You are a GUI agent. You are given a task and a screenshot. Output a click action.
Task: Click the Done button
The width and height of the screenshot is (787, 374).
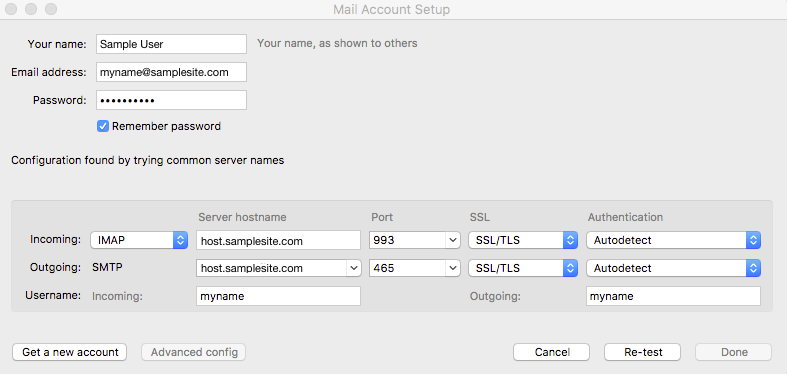pyautogui.click(x=733, y=352)
